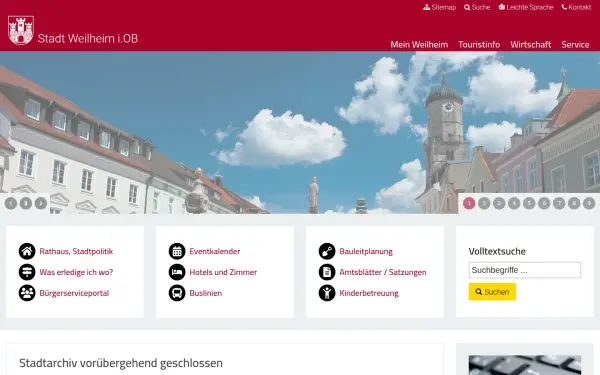Screen dimensions: 600x375
Task: Jump to slide 6 in the pagination
Action: [544, 203]
